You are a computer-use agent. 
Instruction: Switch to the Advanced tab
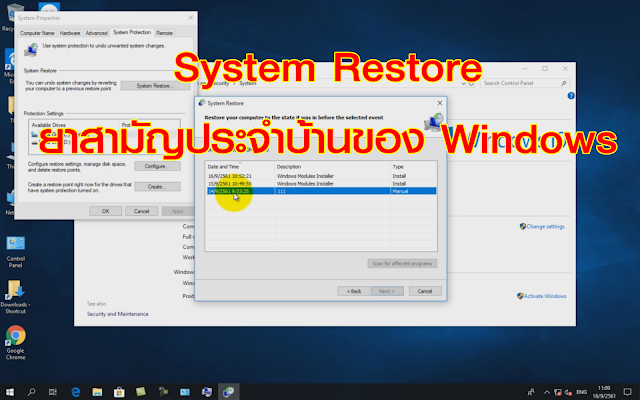tap(97, 33)
